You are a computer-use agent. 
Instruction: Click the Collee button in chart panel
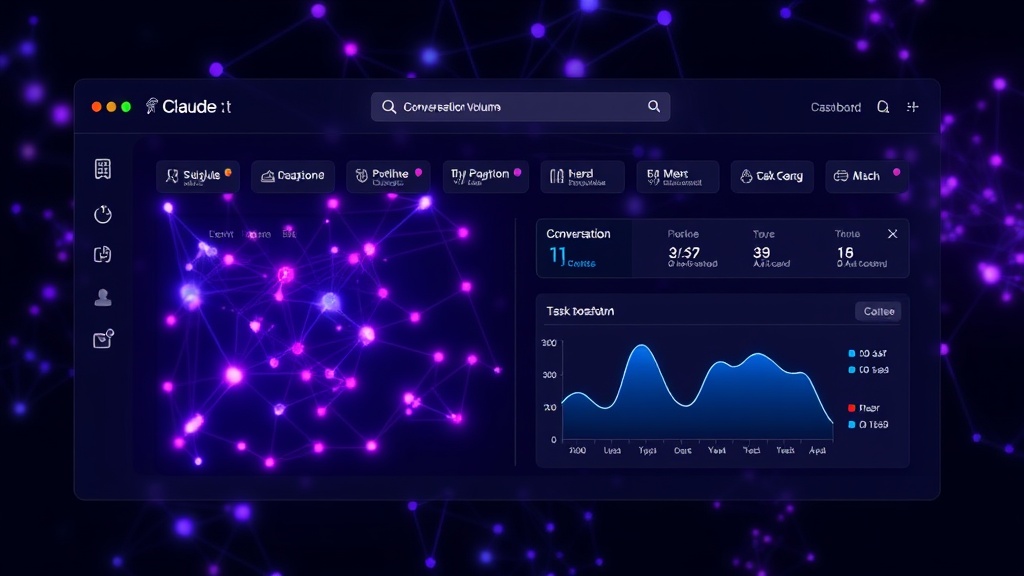click(x=878, y=312)
